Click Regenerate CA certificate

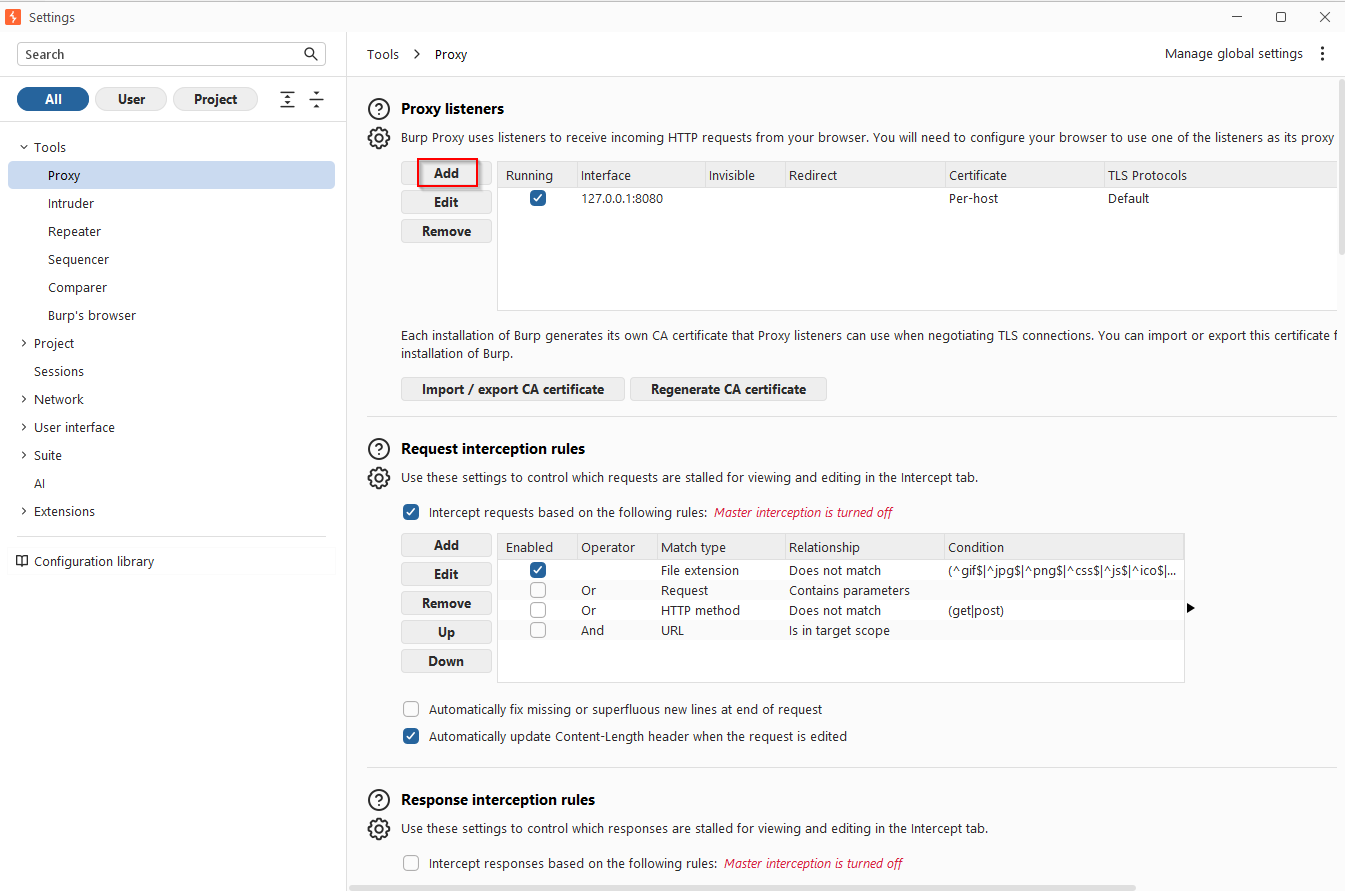coord(728,389)
